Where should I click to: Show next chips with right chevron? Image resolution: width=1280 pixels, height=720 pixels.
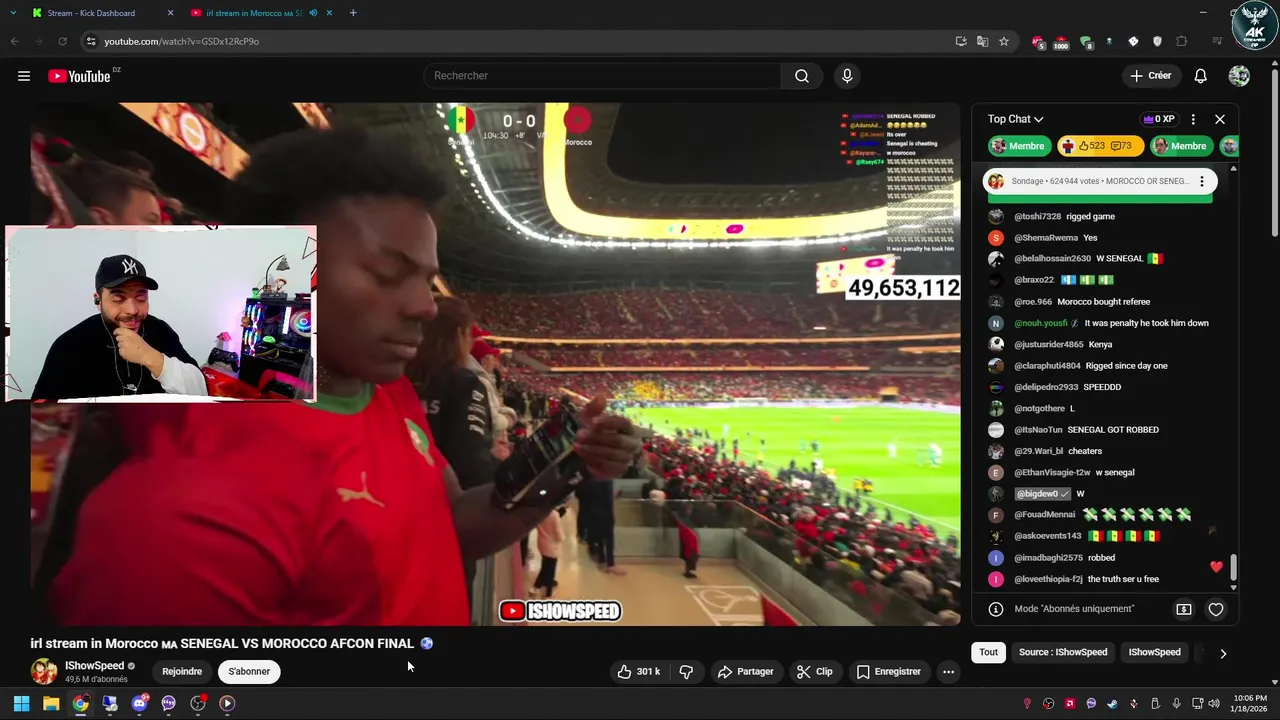pos(1223,653)
